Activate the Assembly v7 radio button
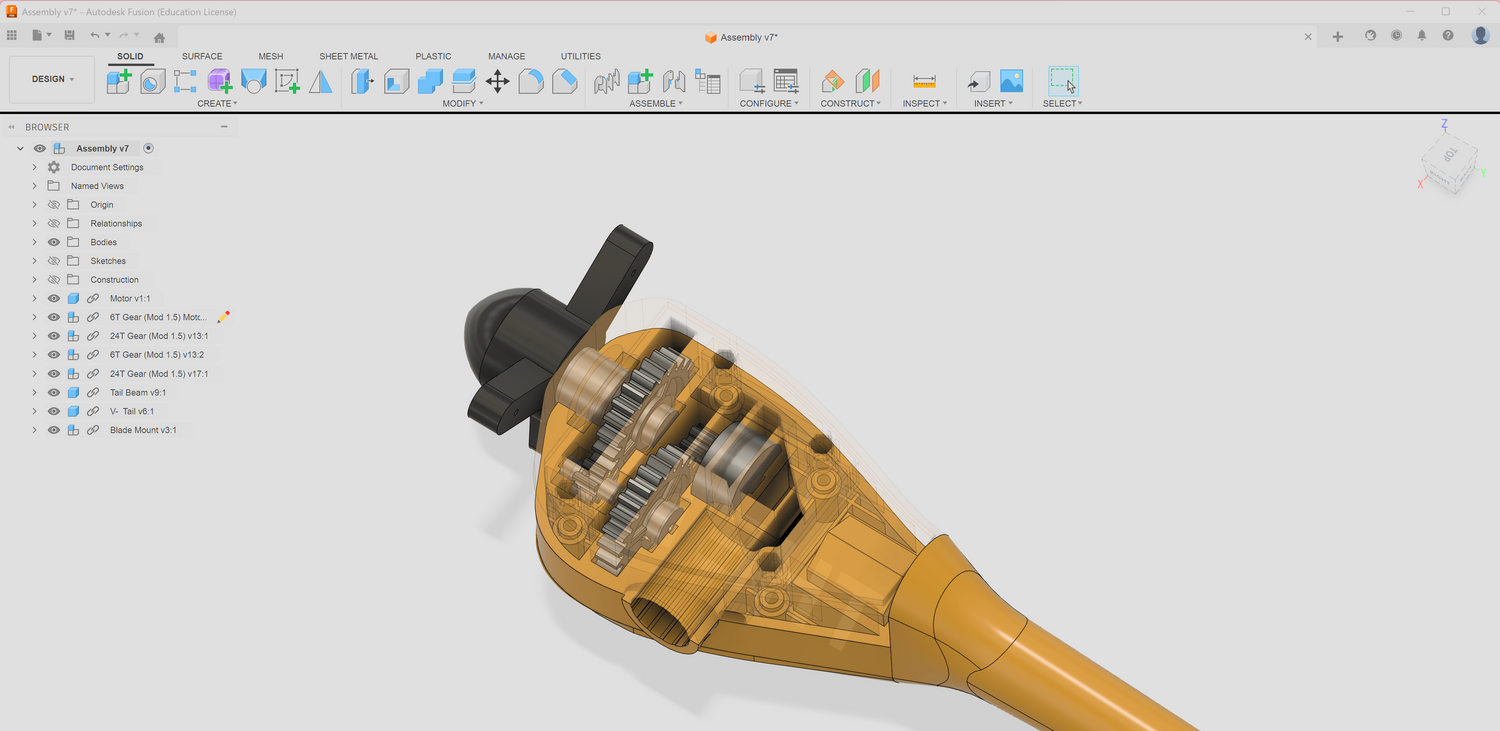 (148, 148)
